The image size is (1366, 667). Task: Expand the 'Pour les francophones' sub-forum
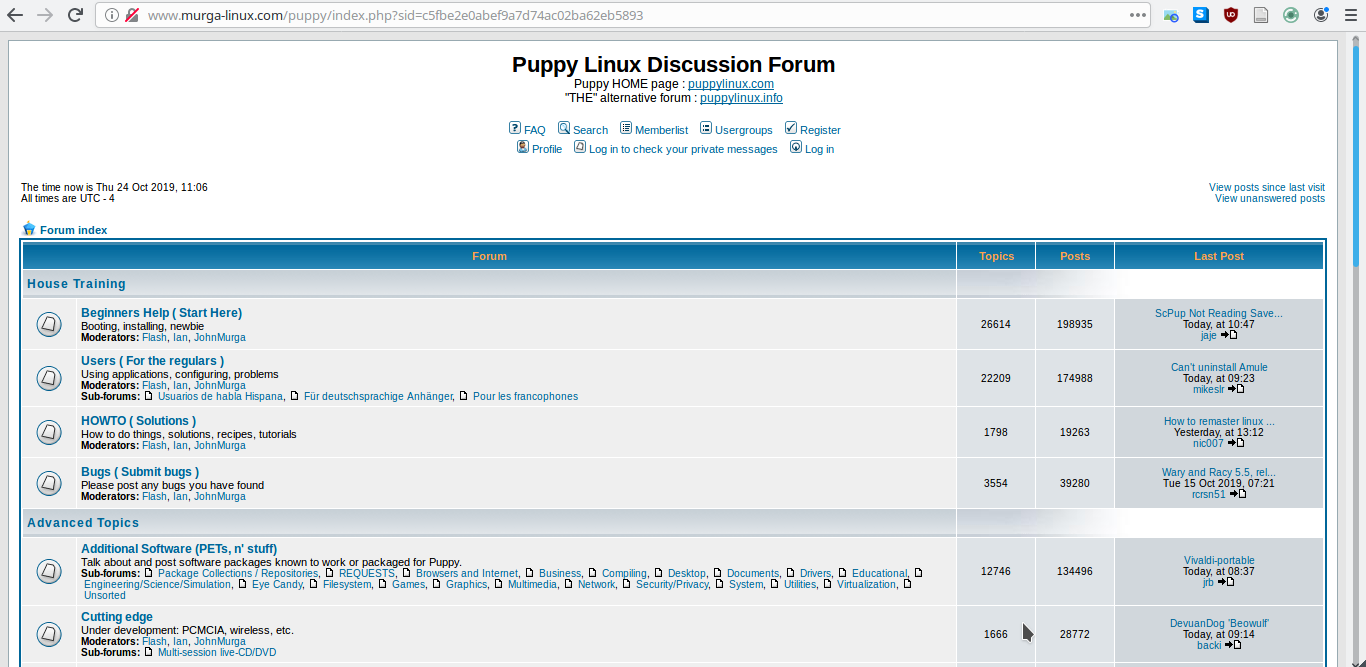point(525,396)
